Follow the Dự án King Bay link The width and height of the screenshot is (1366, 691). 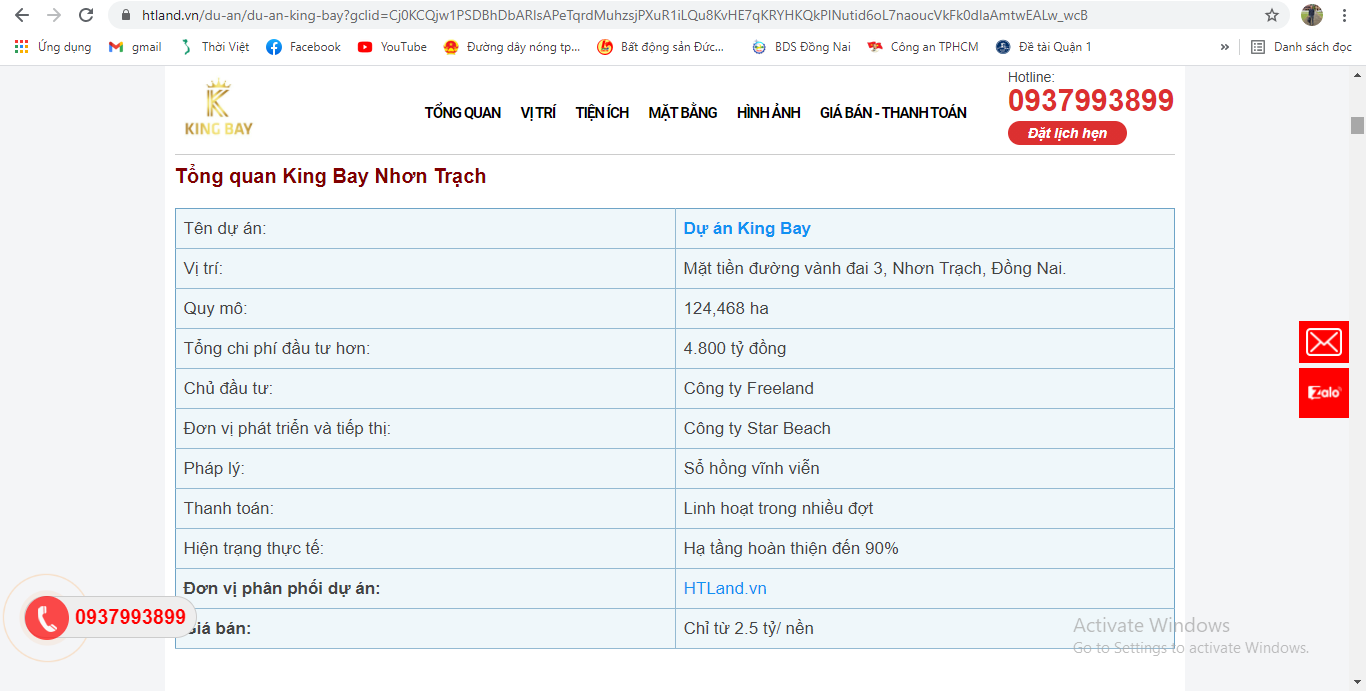click(x=746, y=228)
